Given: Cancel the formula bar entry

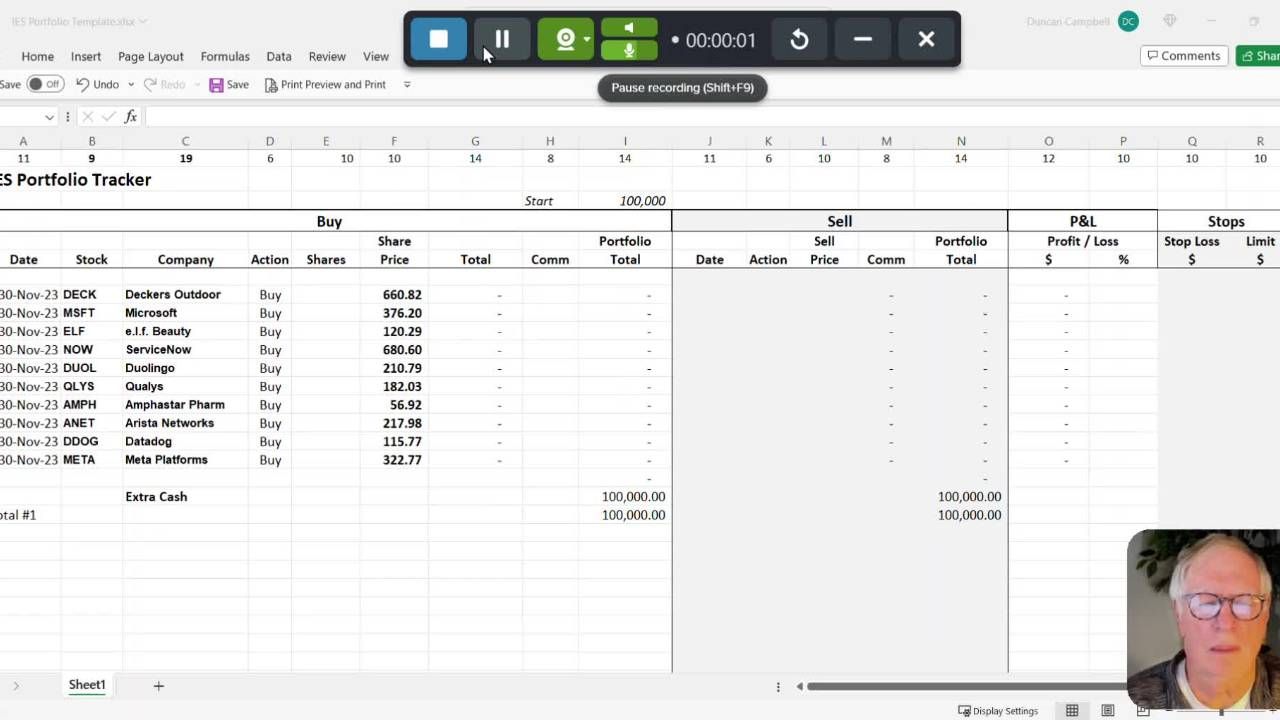Looking at the screenshot, I should [x=88, y=117].
